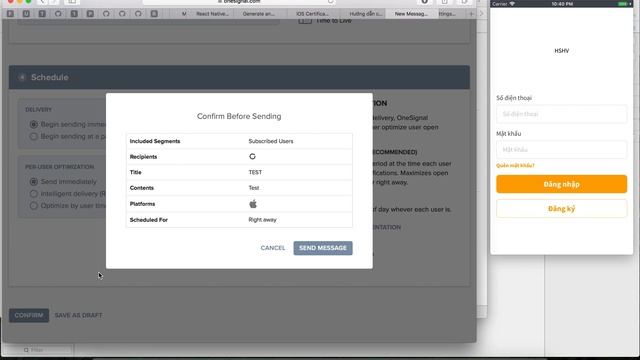
Task: Open the second pinned tab icon
Action: coord(26,13)
